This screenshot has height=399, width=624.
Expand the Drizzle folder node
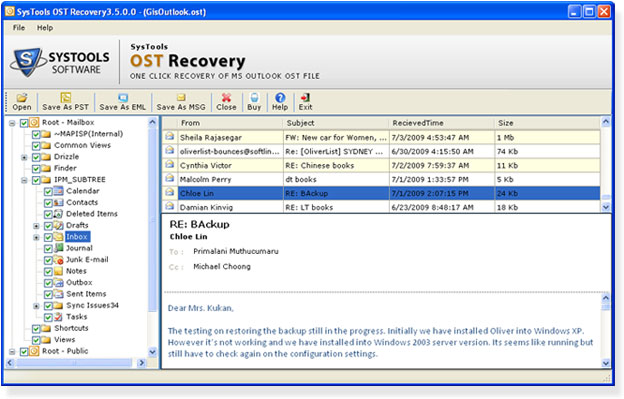pyautogui.click(x=24, y=157)
